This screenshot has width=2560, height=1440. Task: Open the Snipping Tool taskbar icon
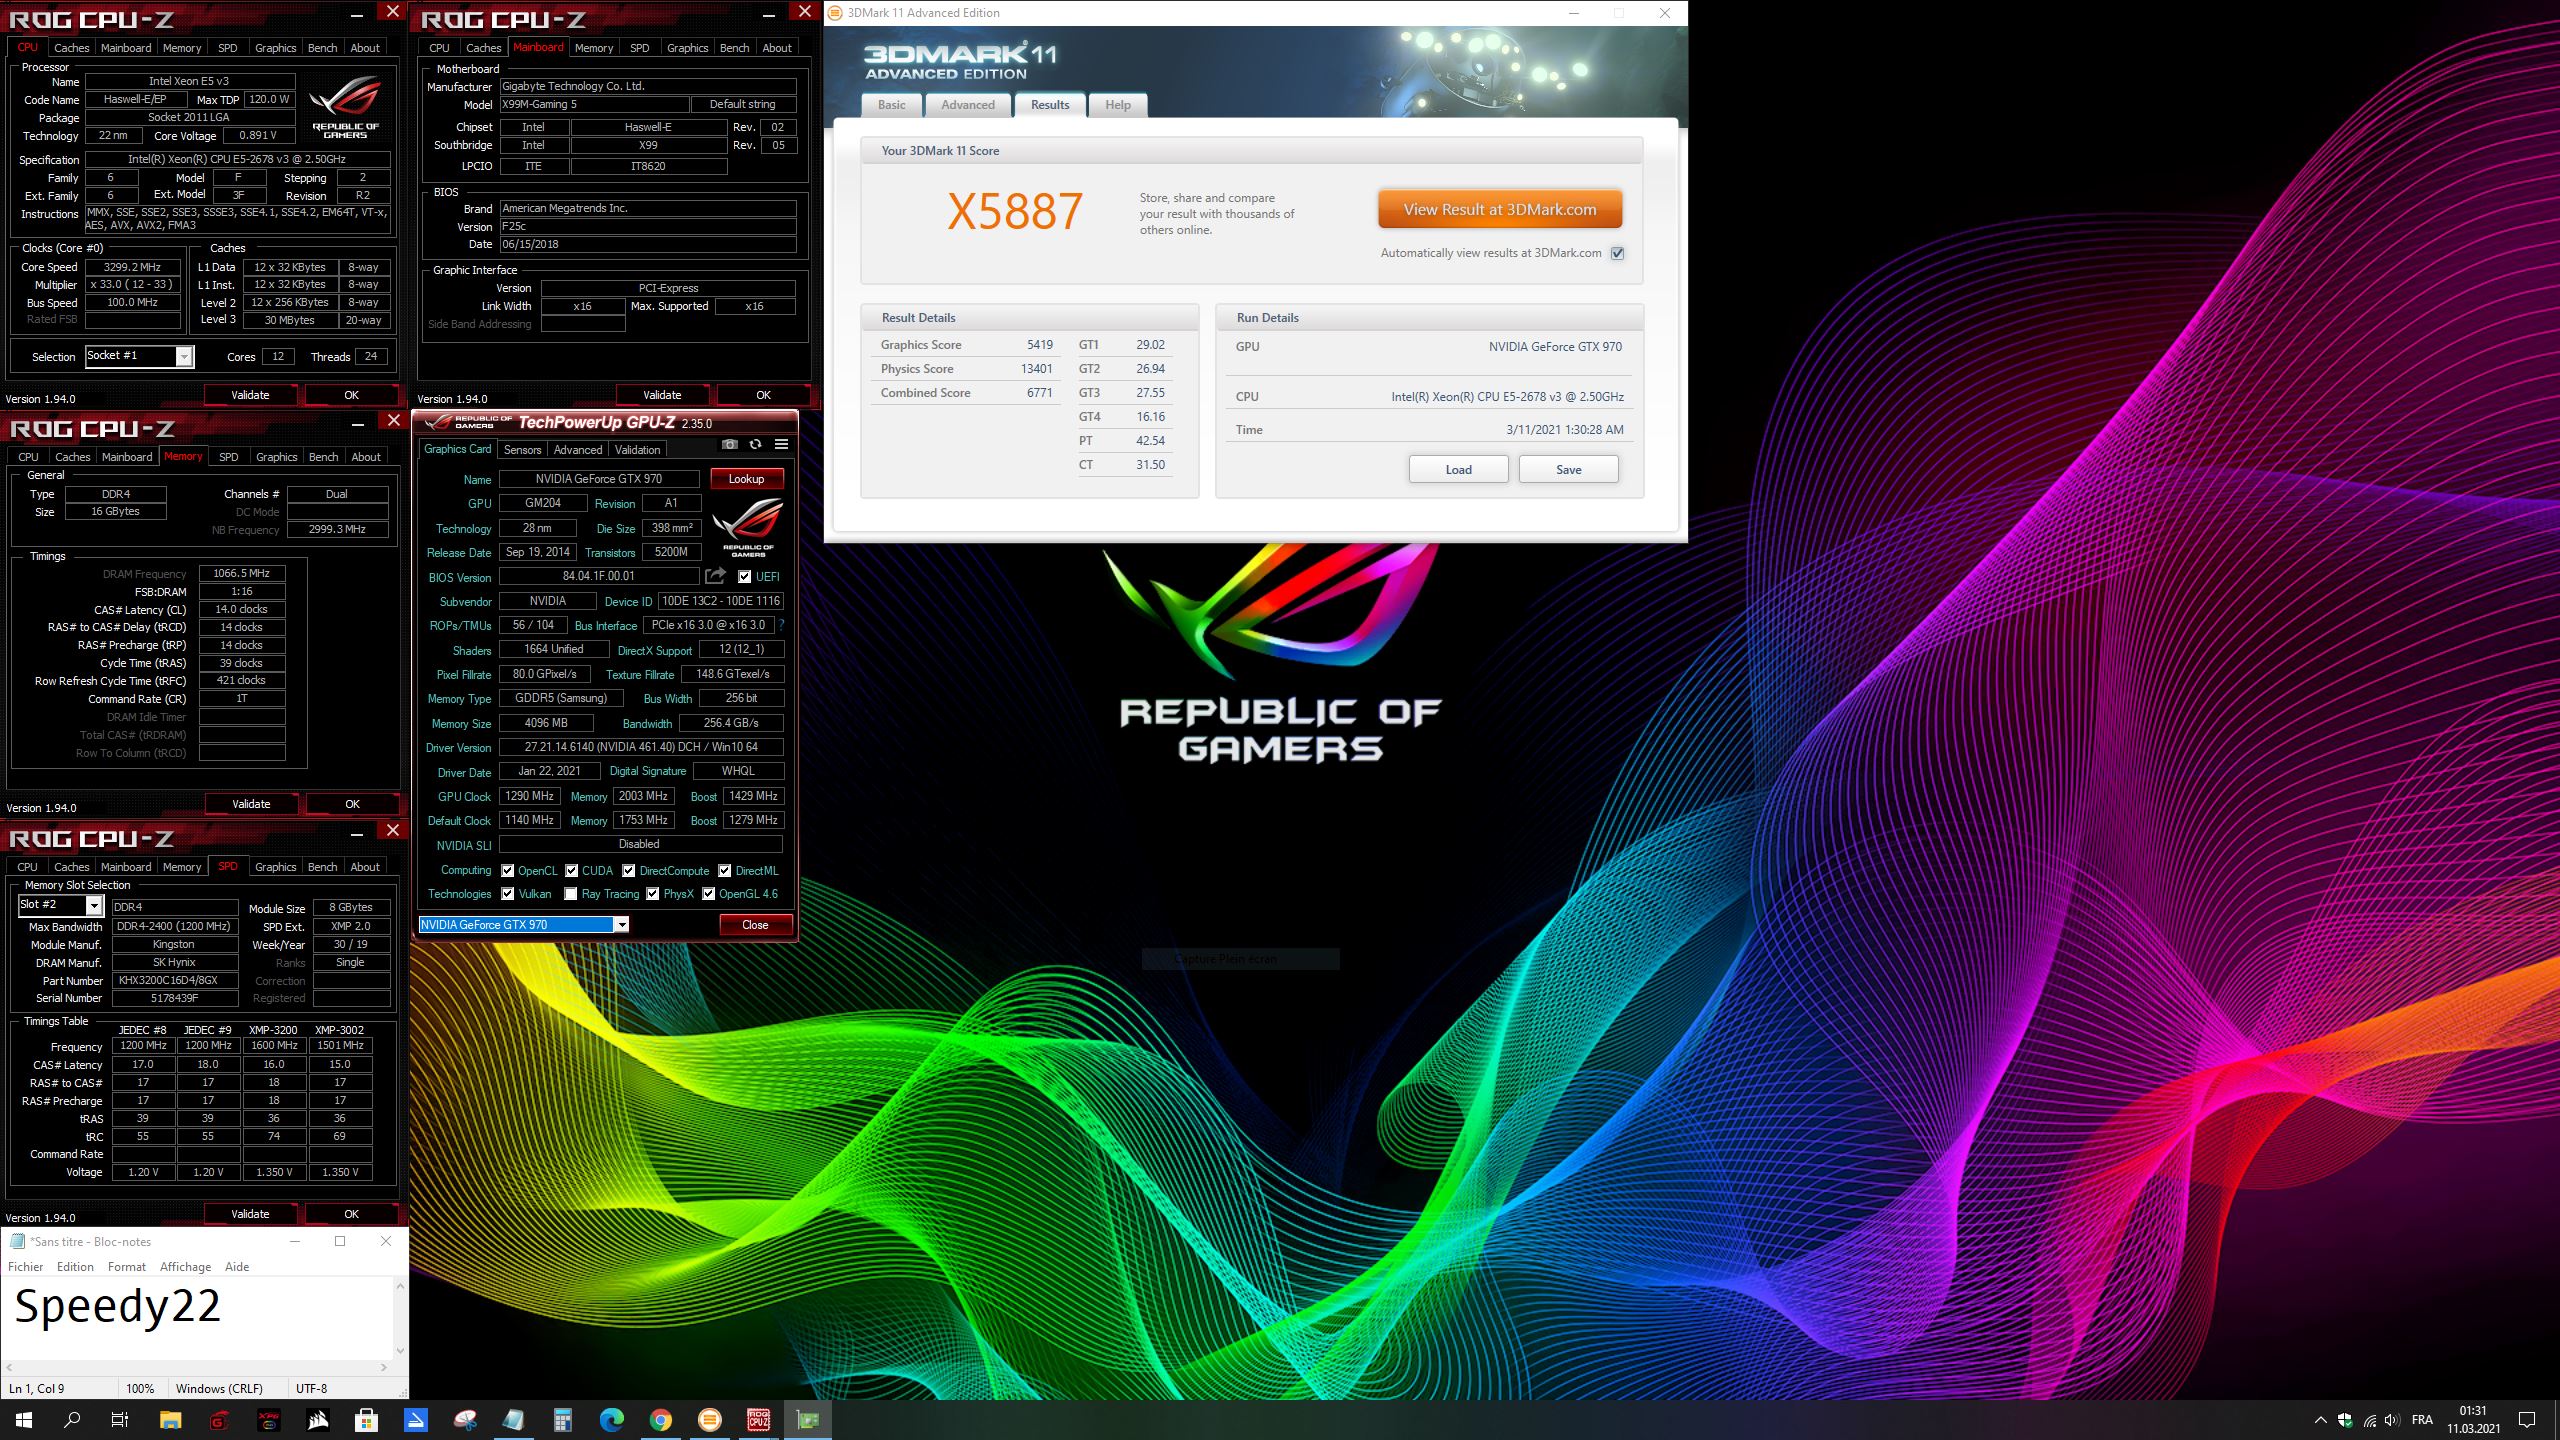[x=464, y=1420]
